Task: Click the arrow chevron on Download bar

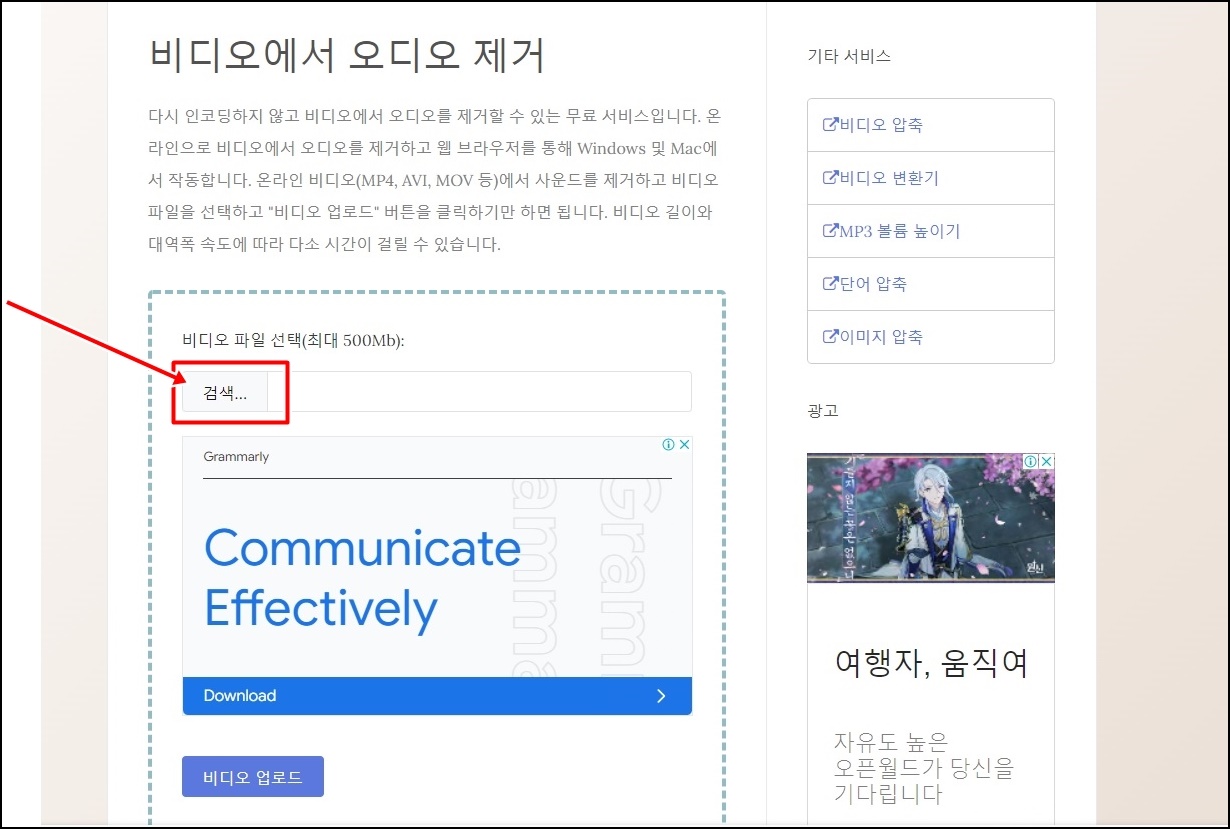Action: [x=661, y=696]
